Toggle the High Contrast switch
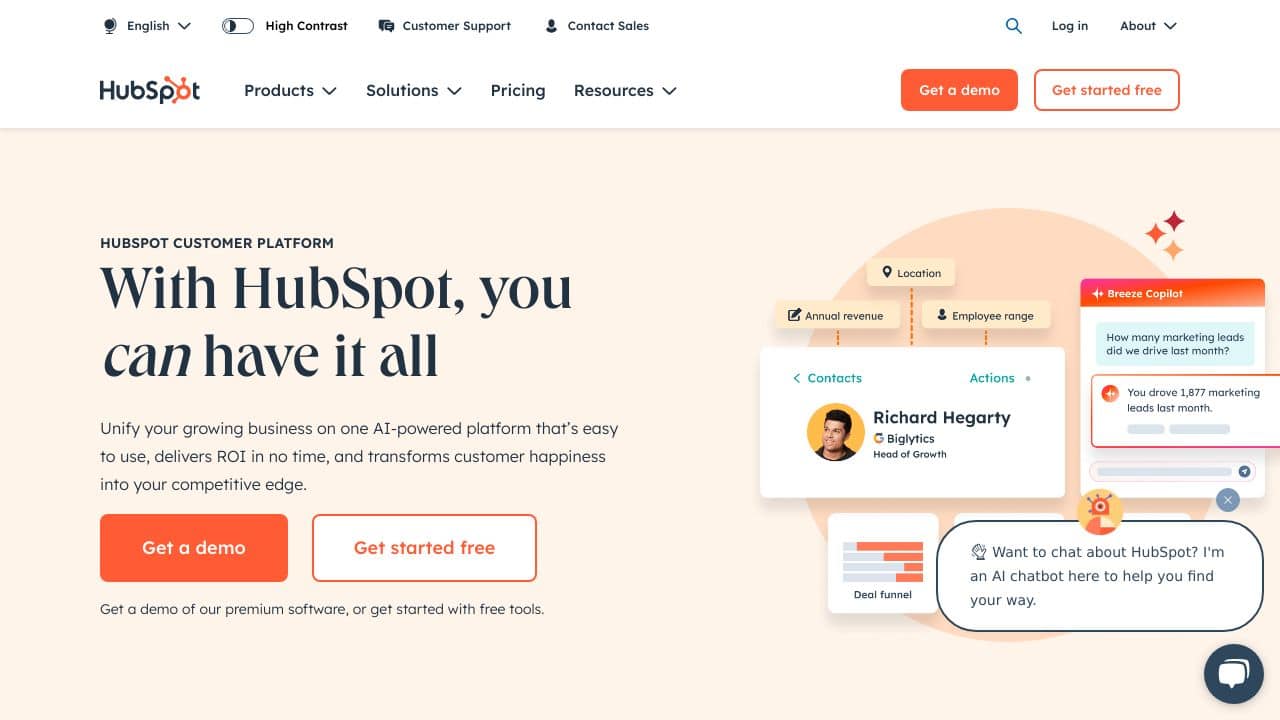The height and width of the screenshot is (720, 1280). tap(238, 26)
